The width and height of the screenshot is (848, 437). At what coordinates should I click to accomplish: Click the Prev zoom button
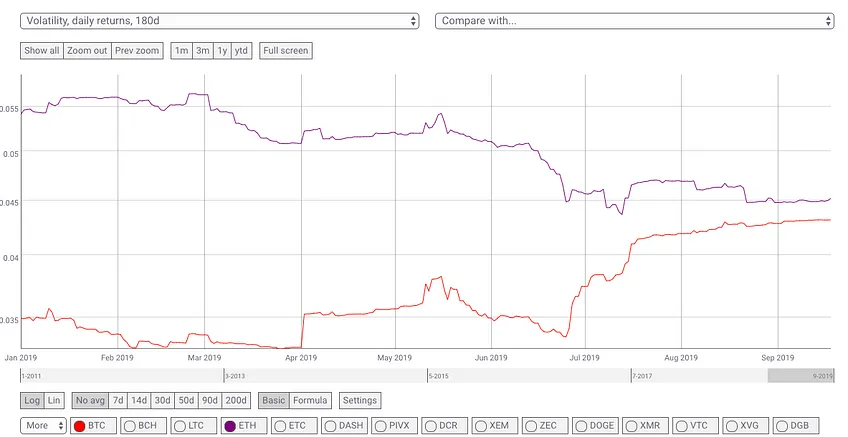[x=137, y=51]
